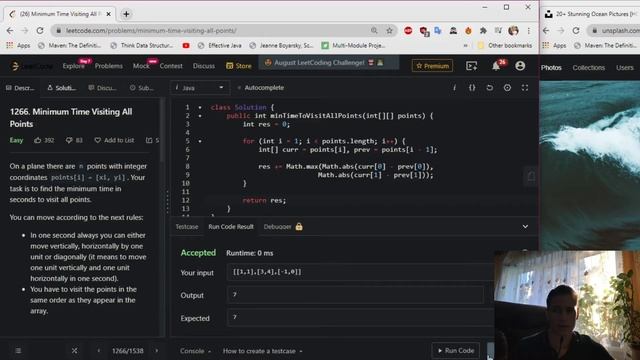Bookmark page with star icon
Viewport: 640px width, 360px height.
click(389, 31)
